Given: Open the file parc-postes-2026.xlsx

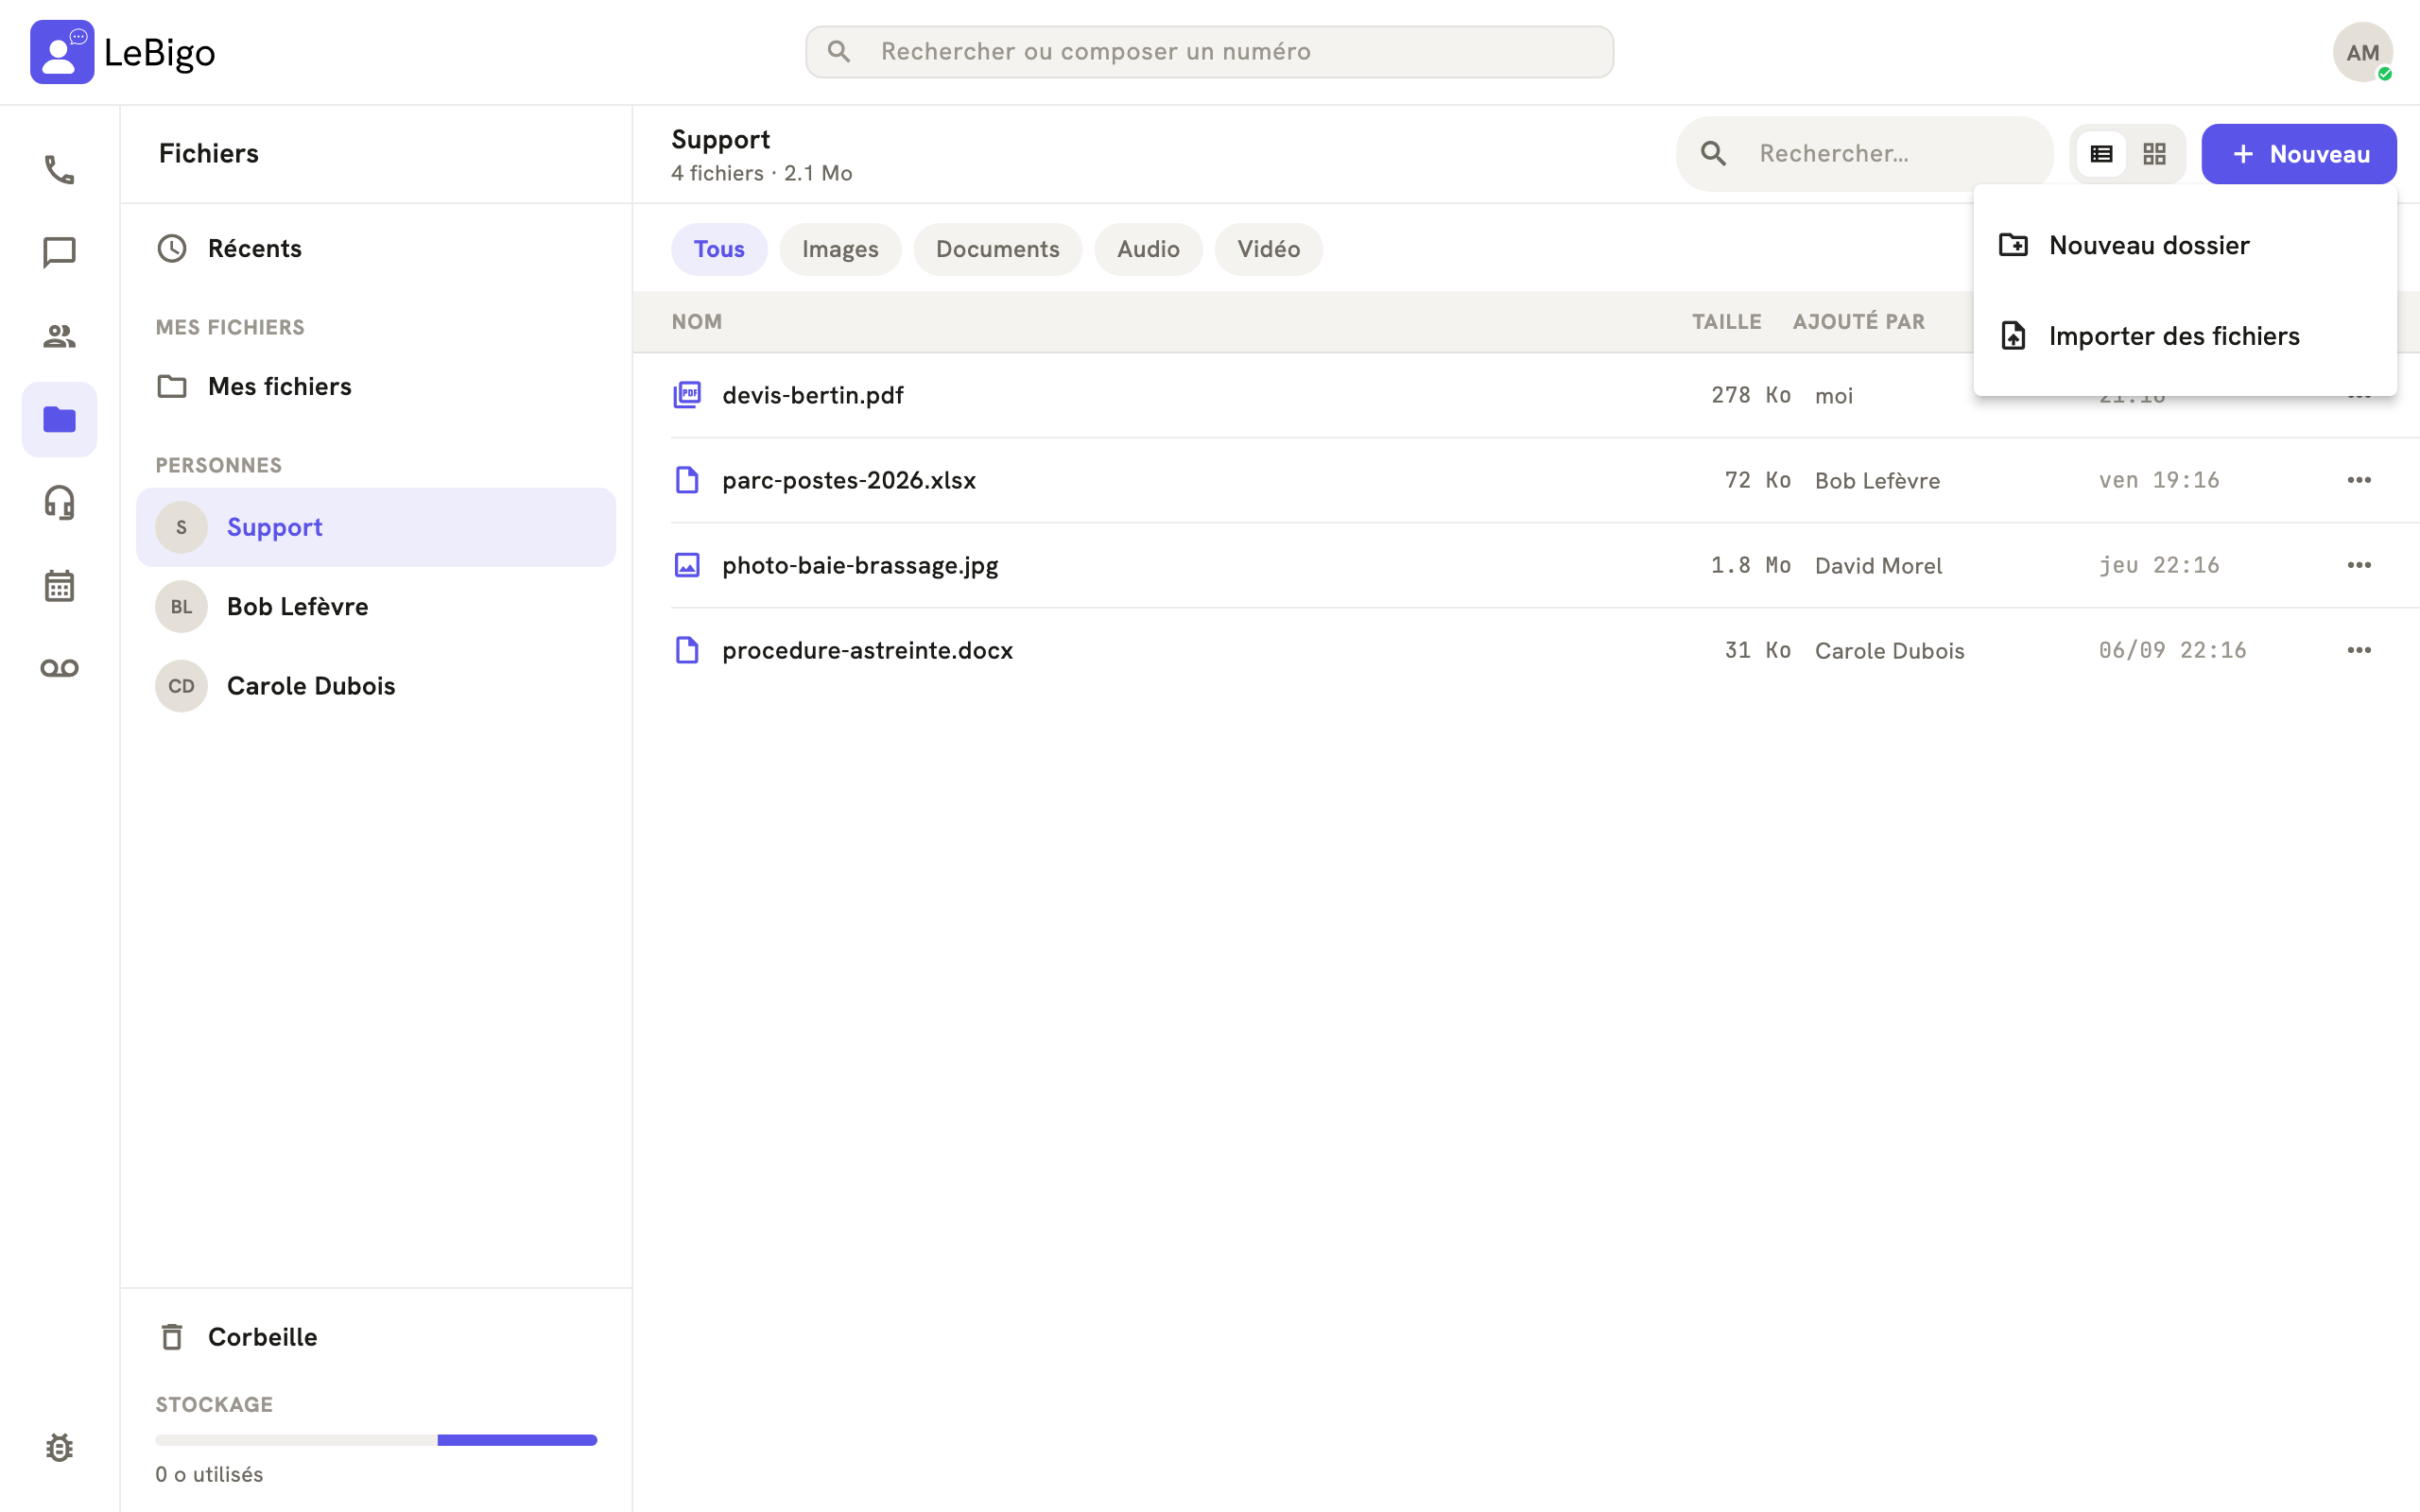Looking at the screenshot, I should (x=849, y=480).
